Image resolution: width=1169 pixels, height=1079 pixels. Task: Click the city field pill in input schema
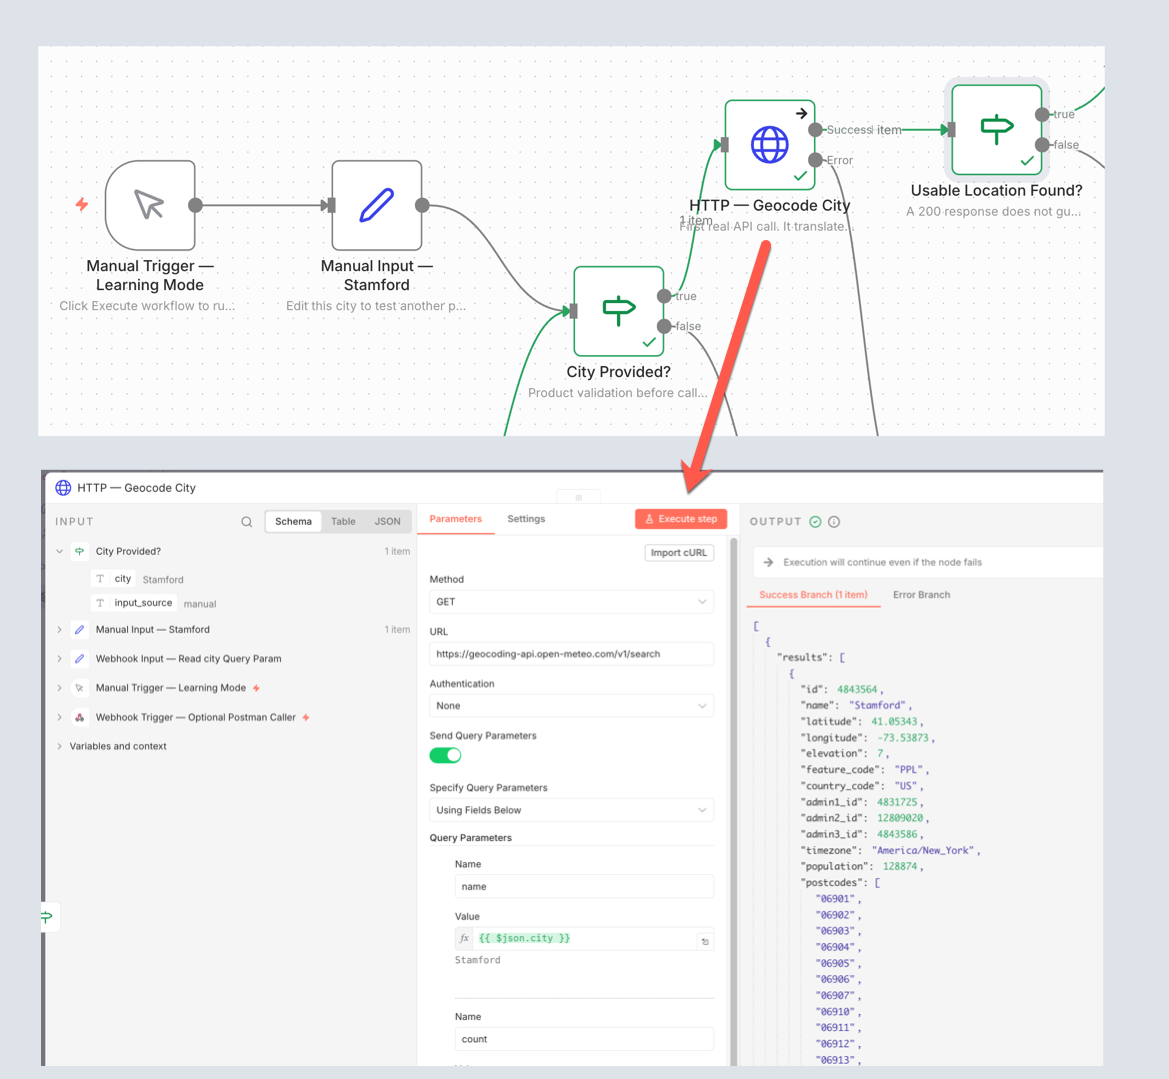[113, 579]
